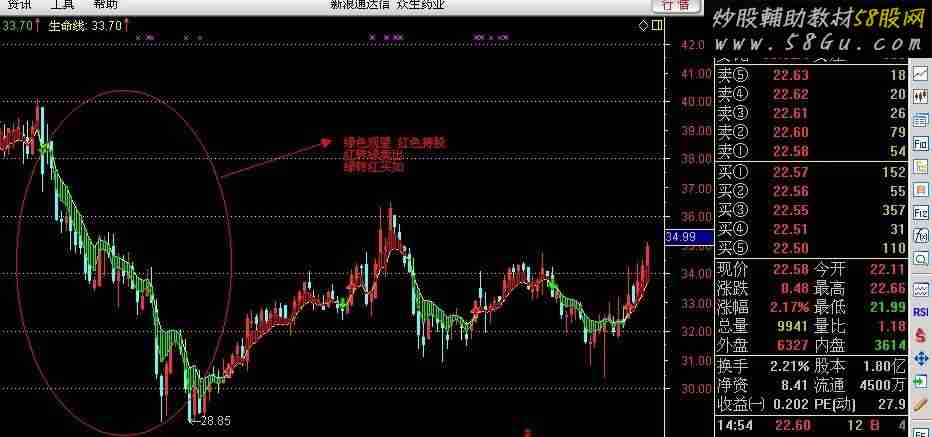Click the 外盘 value 6327
This screenshot has height=437, width=932.
click(793, 345)
